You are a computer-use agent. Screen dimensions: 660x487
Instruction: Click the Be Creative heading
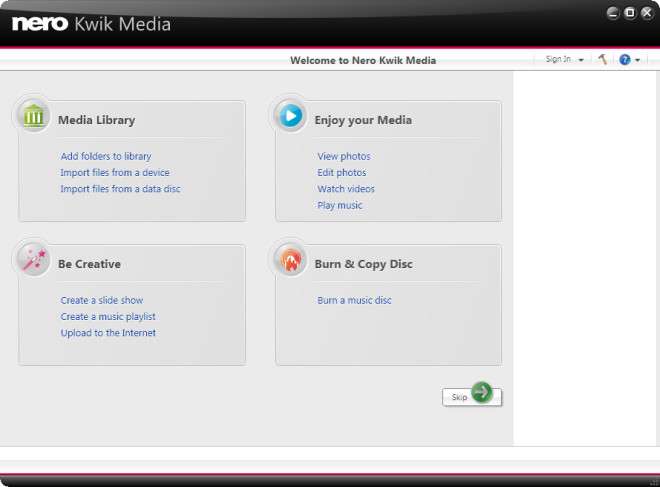pyautogui.click(x=90, y=264)
